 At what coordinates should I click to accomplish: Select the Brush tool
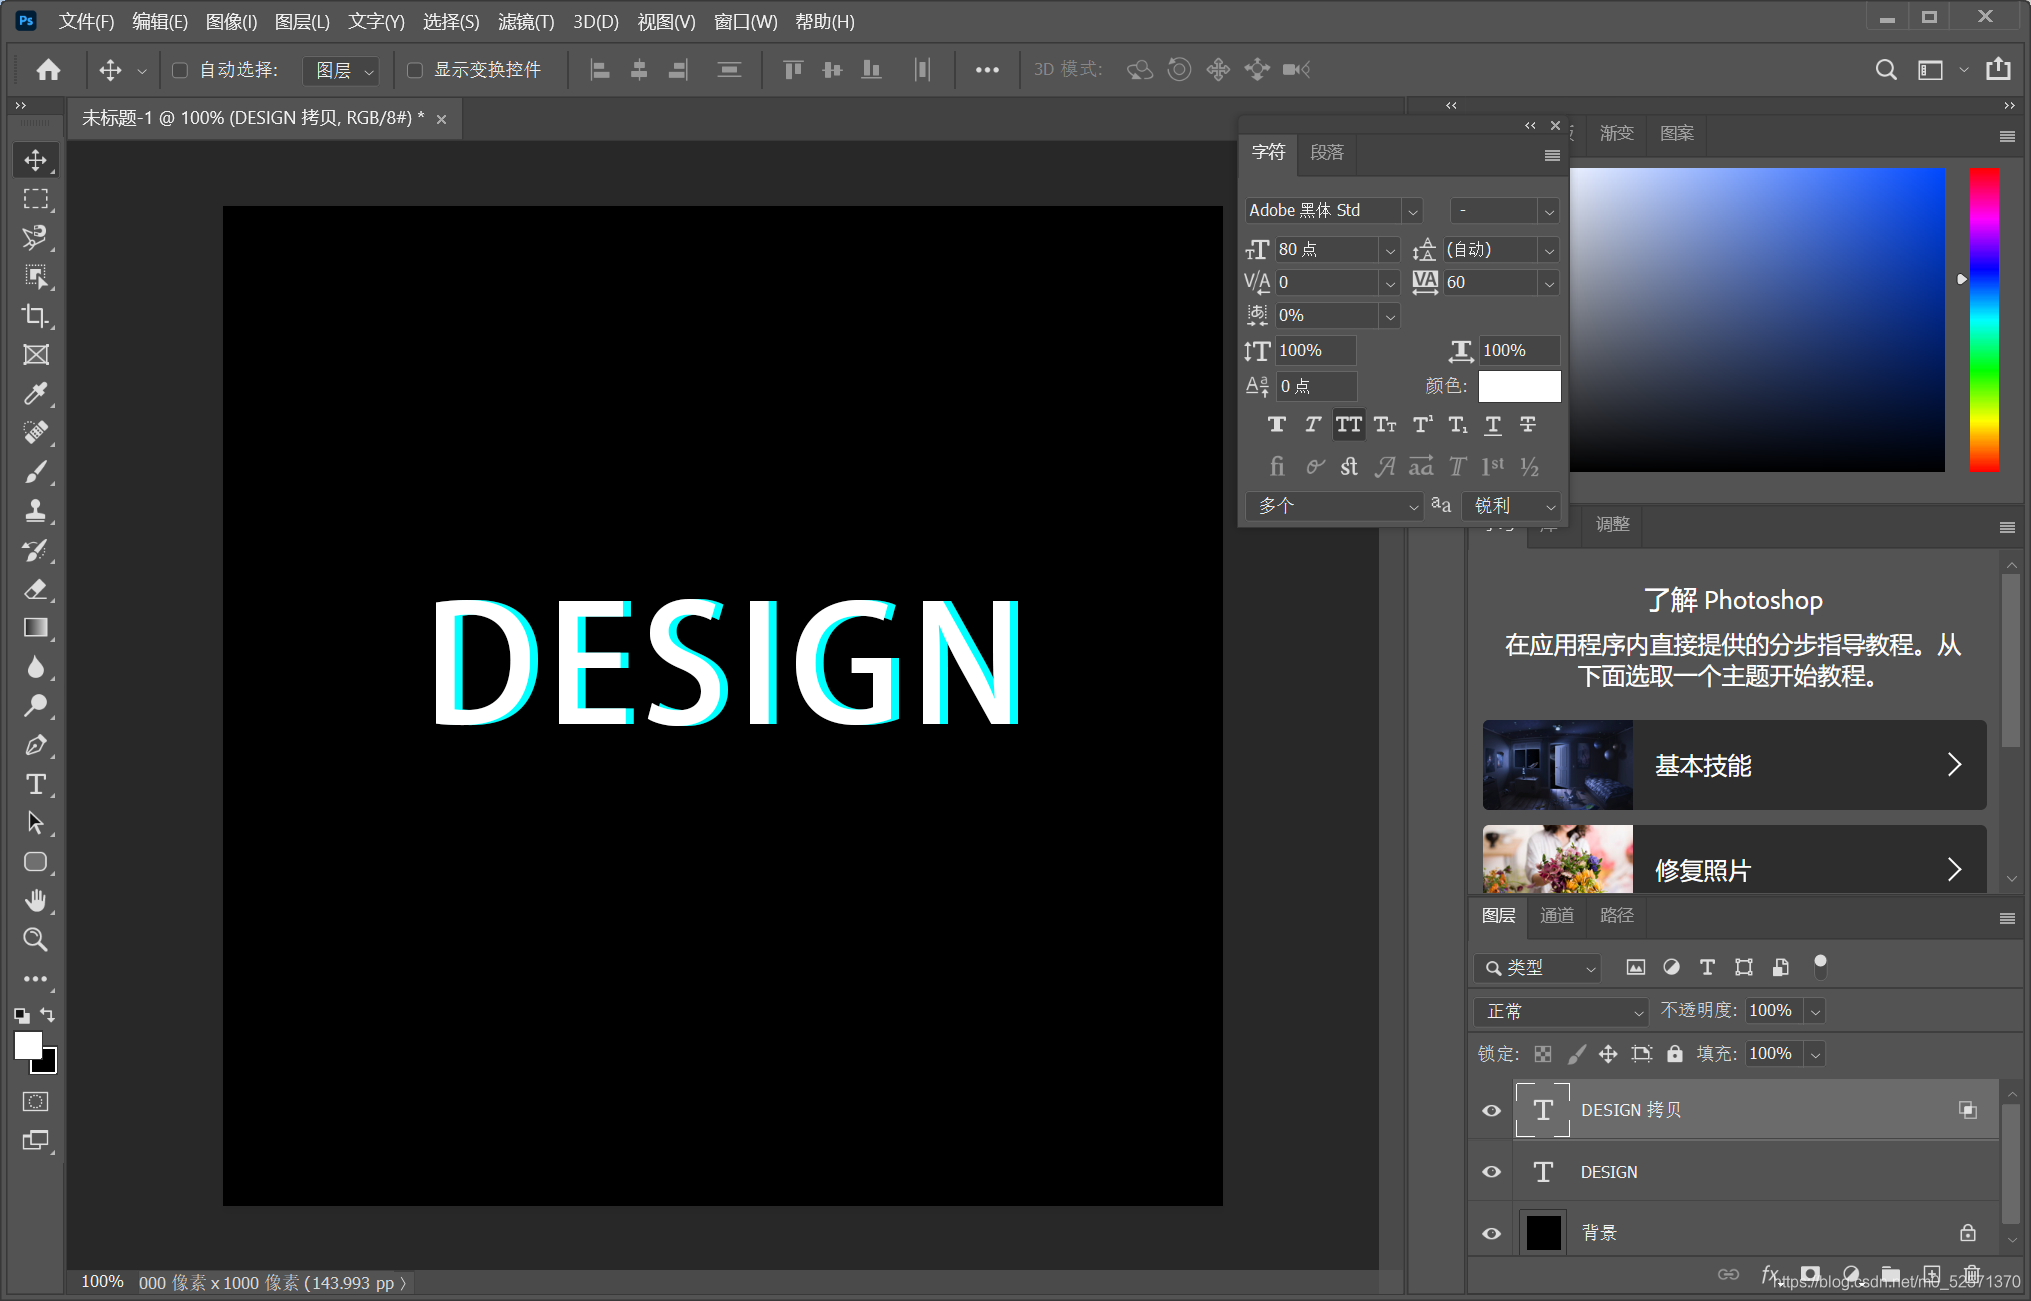36,472
